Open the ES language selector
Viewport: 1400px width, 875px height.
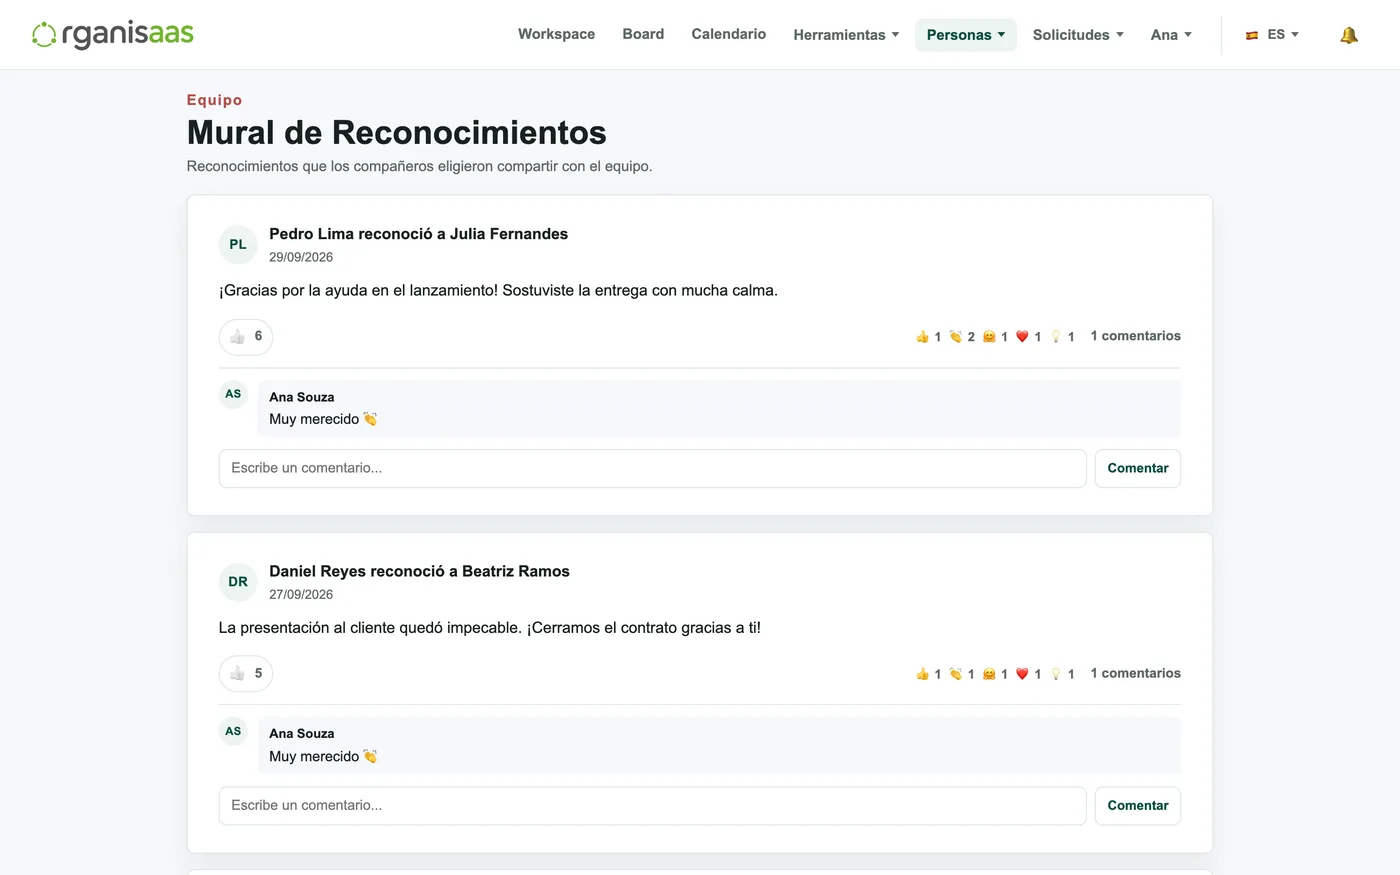point(1272,35)
